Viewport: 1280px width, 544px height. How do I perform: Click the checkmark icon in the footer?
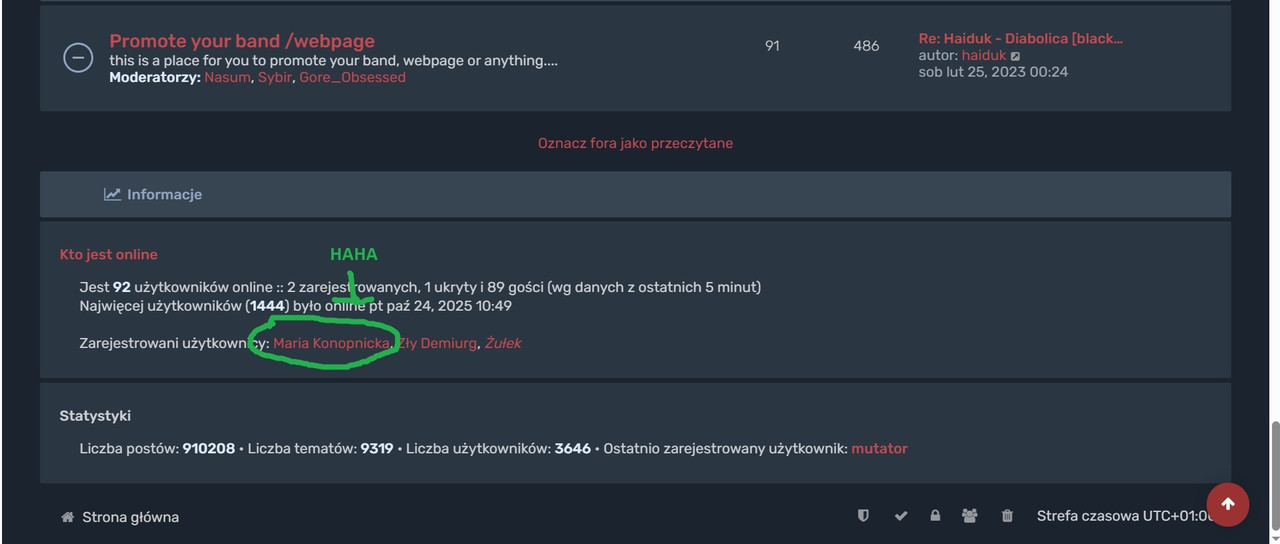901,516
